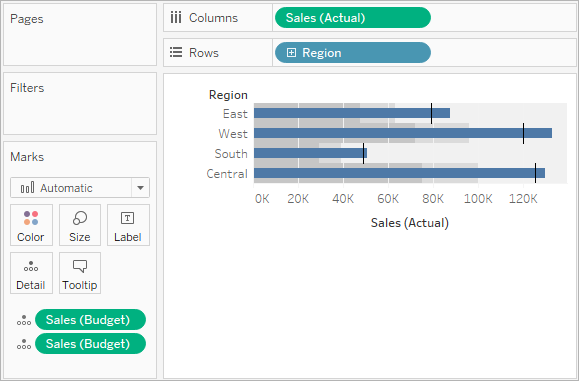The height and width of the screenshot is (381, 579).
Task: Click the Pages shelf title
Action: tap(27, 19)
